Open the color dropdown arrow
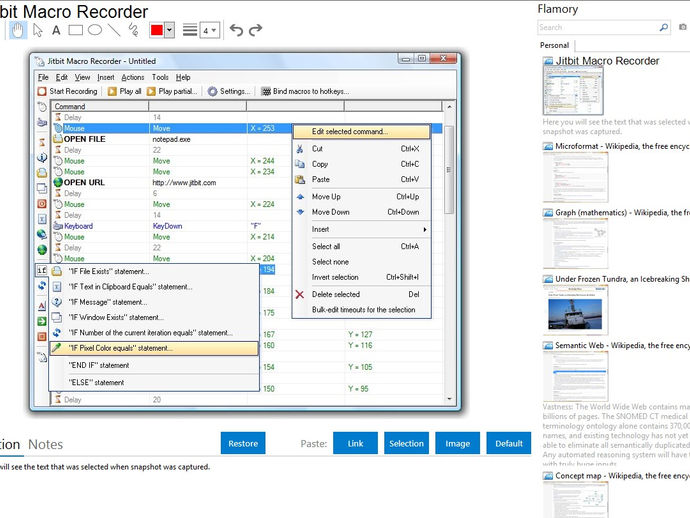This screenshot has height=518, width=690. coord(169,30)
